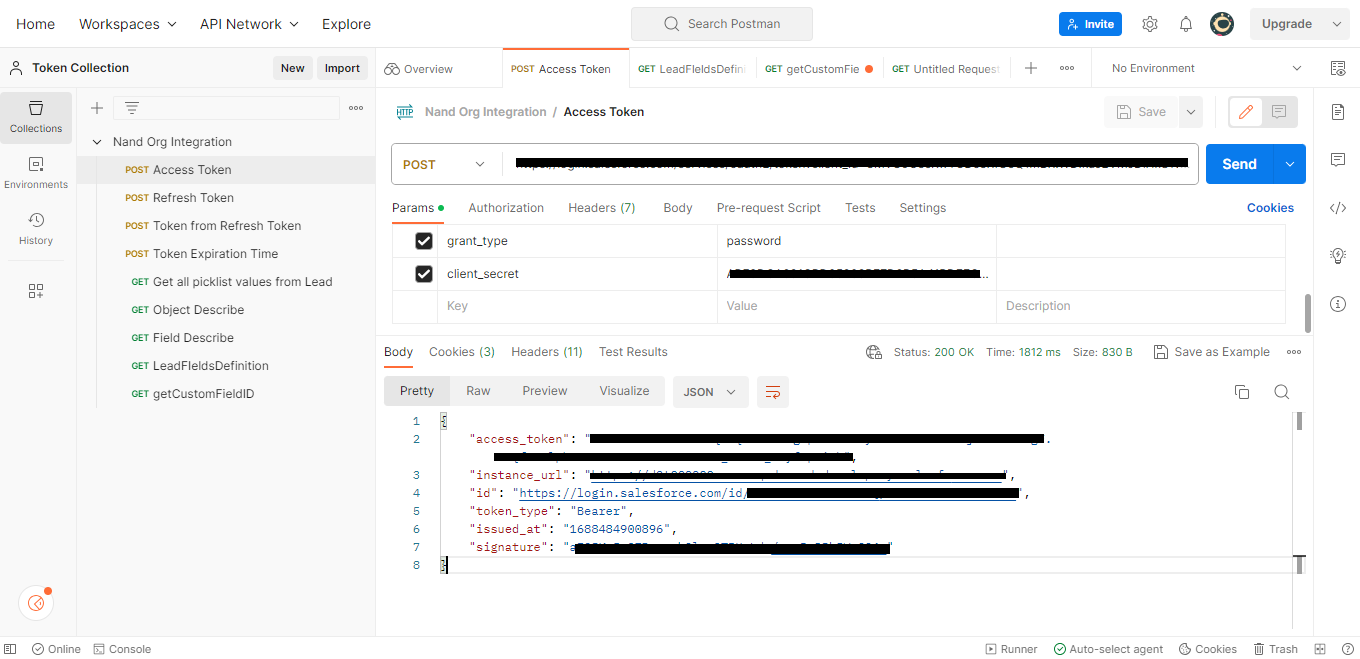The width and height of the screenshot is (1360, 659).
Task: Open Postman settings gear
Action: point(1150,24)
